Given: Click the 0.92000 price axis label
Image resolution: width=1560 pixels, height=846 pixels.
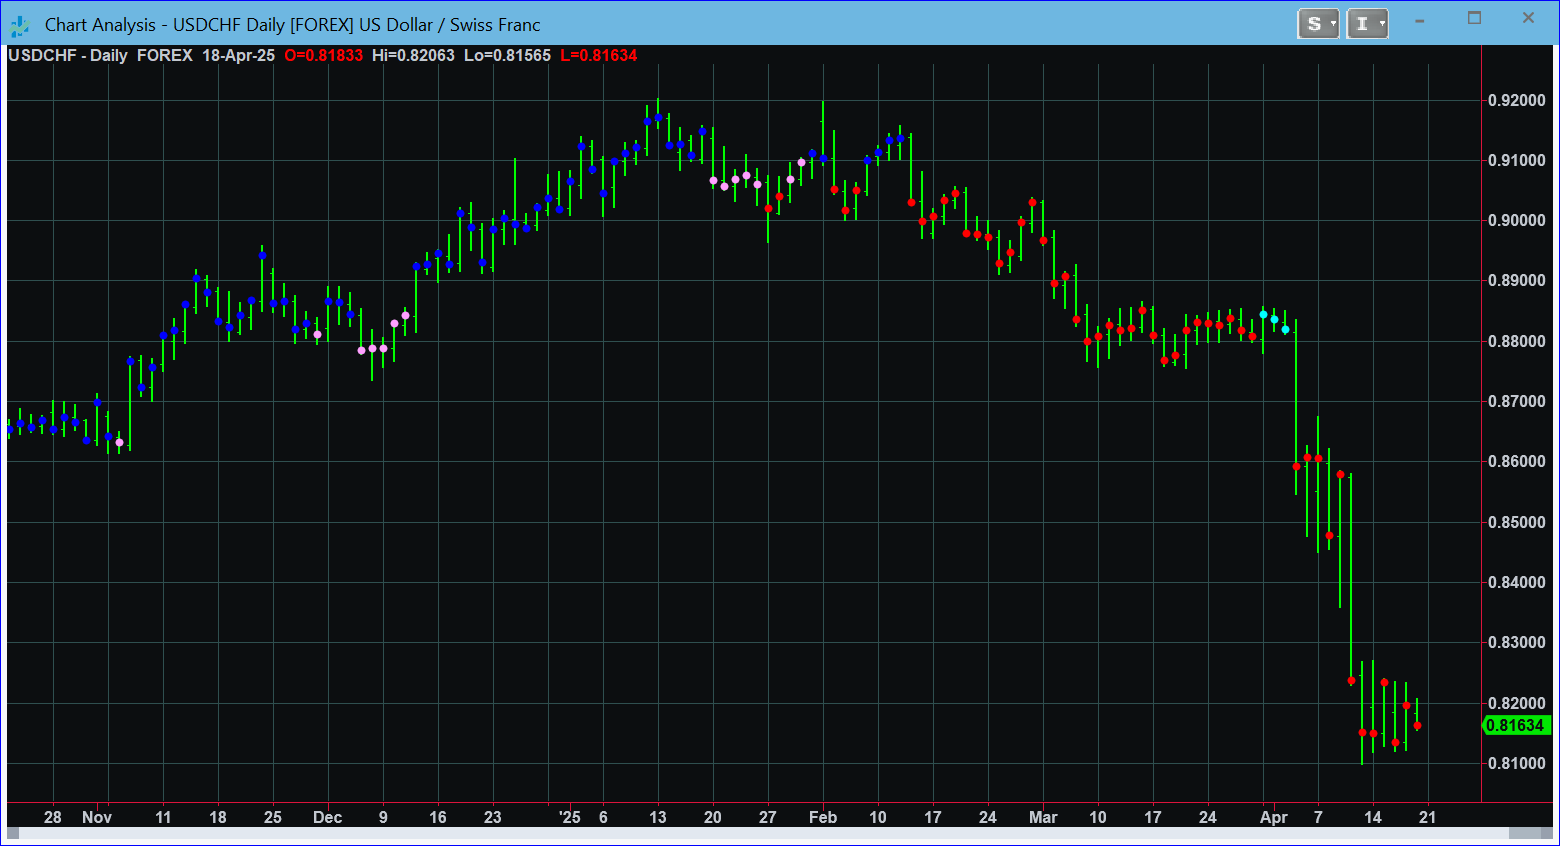Looking at the screenshot, I should (x=1516, y=101).
